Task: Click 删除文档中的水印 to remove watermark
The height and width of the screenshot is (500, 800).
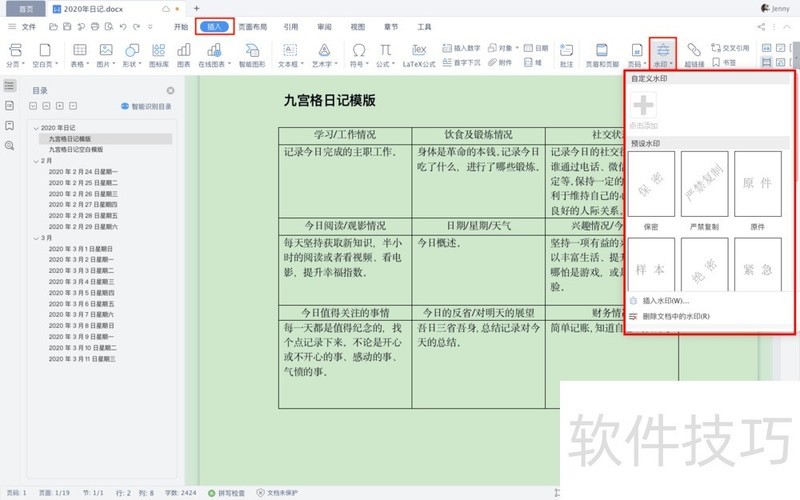Action: [675, 316]
